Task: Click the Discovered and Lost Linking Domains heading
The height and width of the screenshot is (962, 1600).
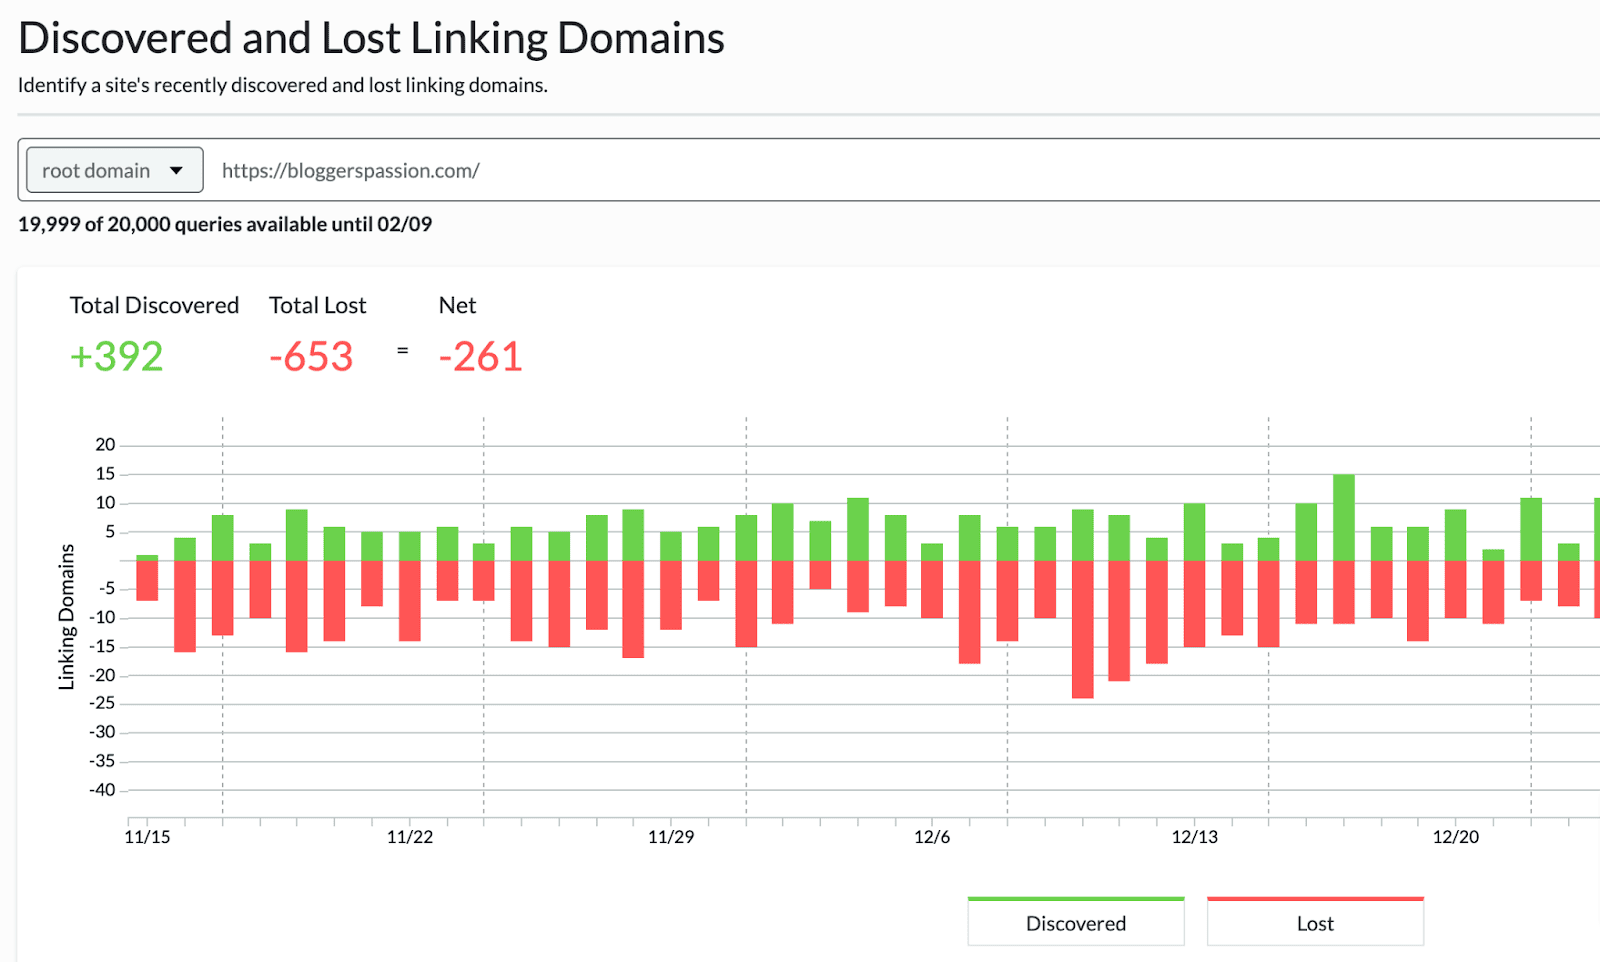Action: pyautogui.click(x=370, y=37)
